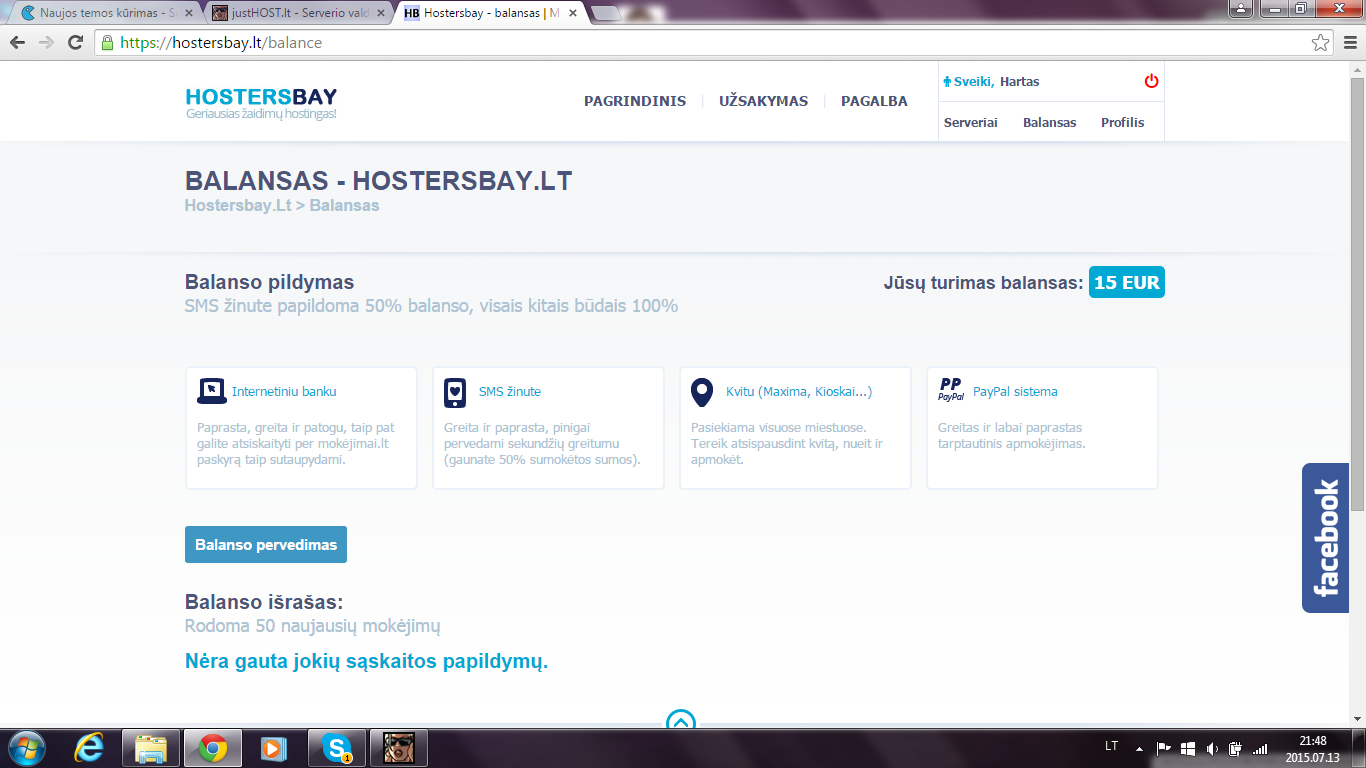Click the PayPal sistema link

coord(1015,391)
